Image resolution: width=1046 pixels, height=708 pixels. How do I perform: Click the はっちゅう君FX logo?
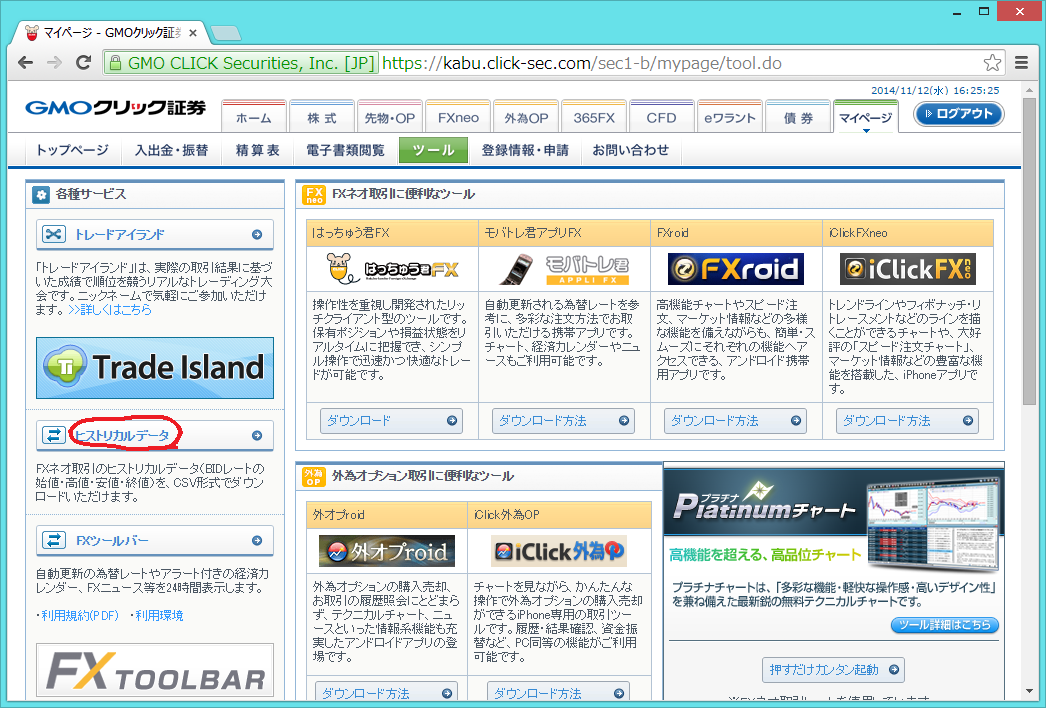pyautogui.click(x=392, y=268)
